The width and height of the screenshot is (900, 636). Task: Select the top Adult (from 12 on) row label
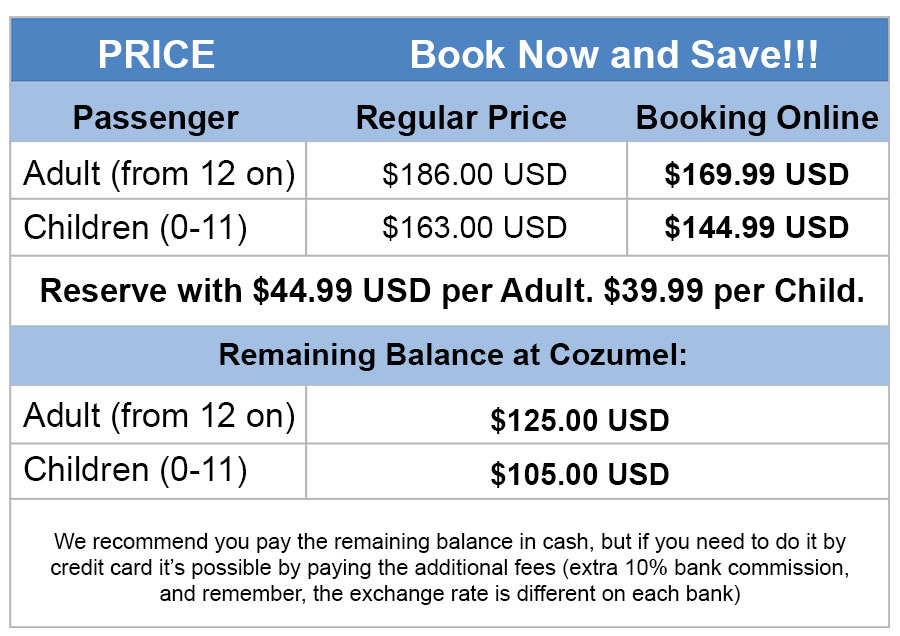point(159,174)
